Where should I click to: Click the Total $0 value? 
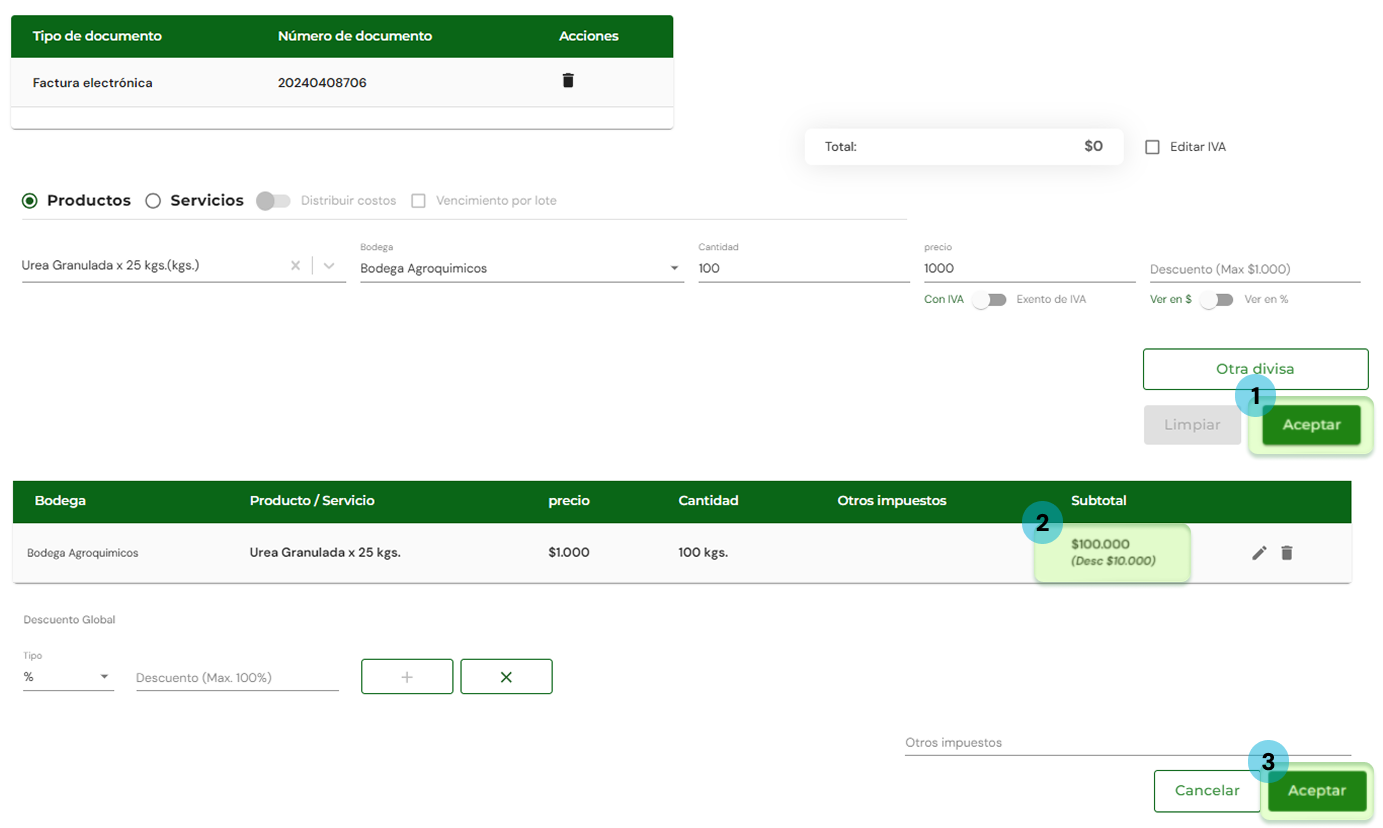(1093, 146)
